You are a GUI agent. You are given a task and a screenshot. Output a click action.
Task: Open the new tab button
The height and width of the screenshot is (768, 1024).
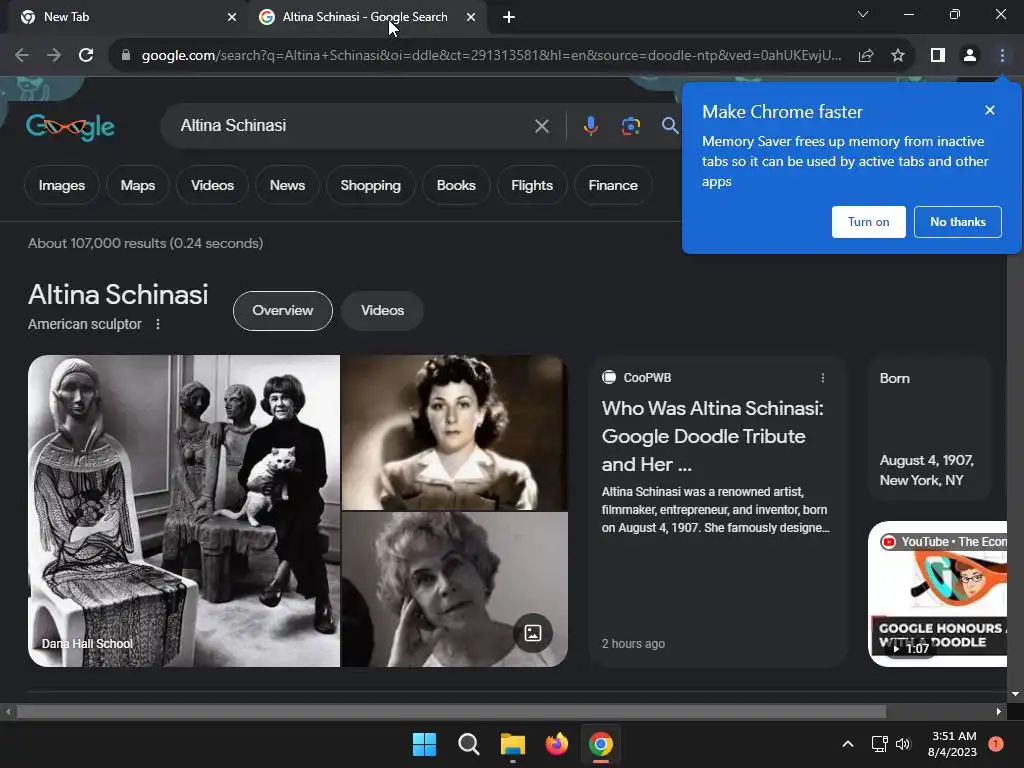click(509, 17)
